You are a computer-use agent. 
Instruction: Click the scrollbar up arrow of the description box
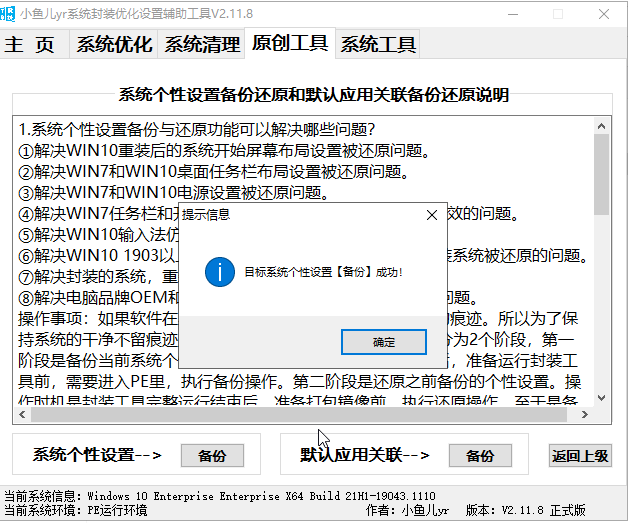tap(600, 126)
